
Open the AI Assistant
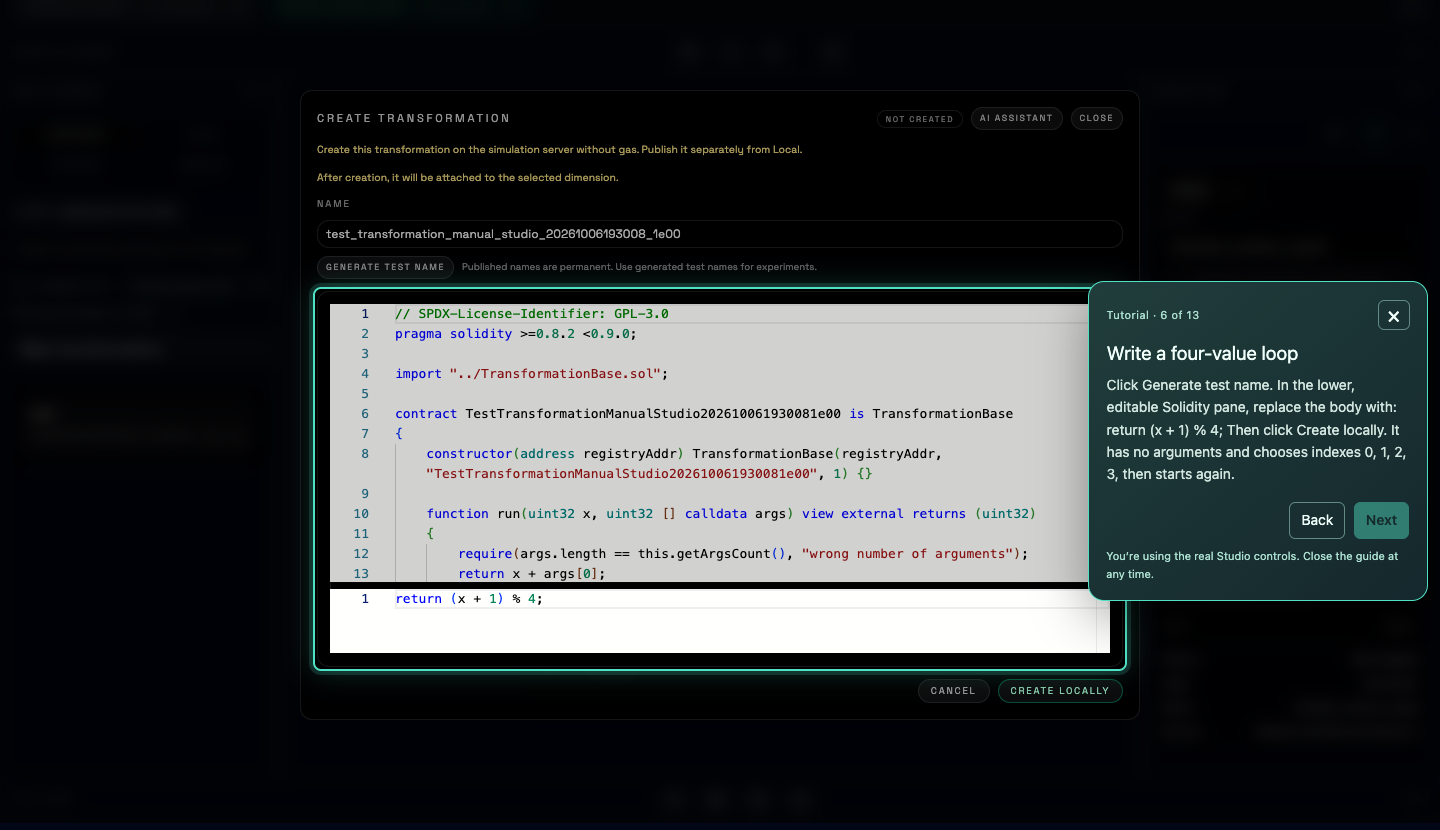pyautogui.click(x=1016, y=118)
